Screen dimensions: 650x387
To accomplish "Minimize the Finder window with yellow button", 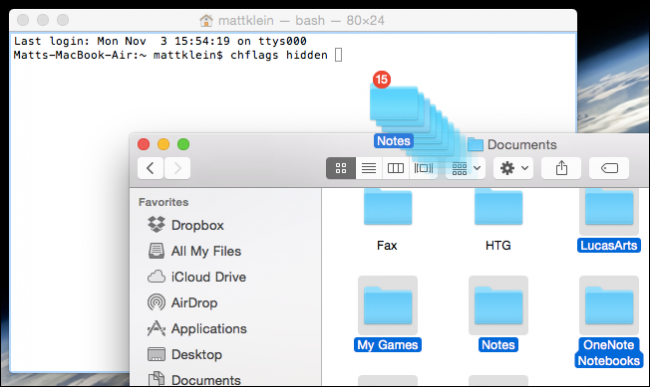I will pos(163,144).
